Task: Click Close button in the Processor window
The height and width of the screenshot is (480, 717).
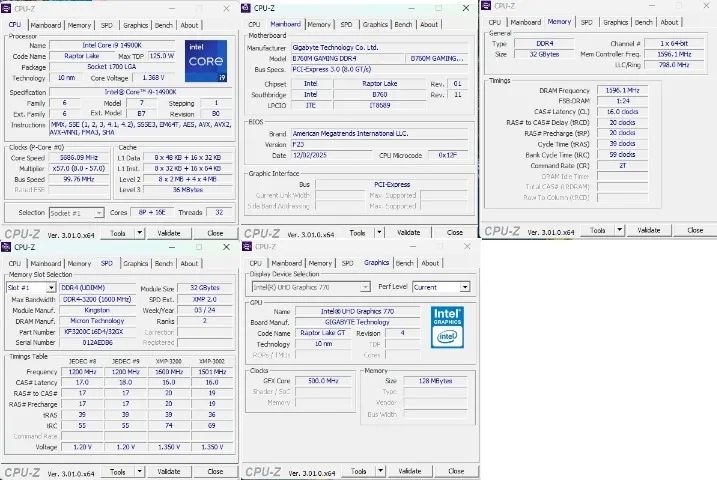Action: pyautogui.click(x=215, y=233)
